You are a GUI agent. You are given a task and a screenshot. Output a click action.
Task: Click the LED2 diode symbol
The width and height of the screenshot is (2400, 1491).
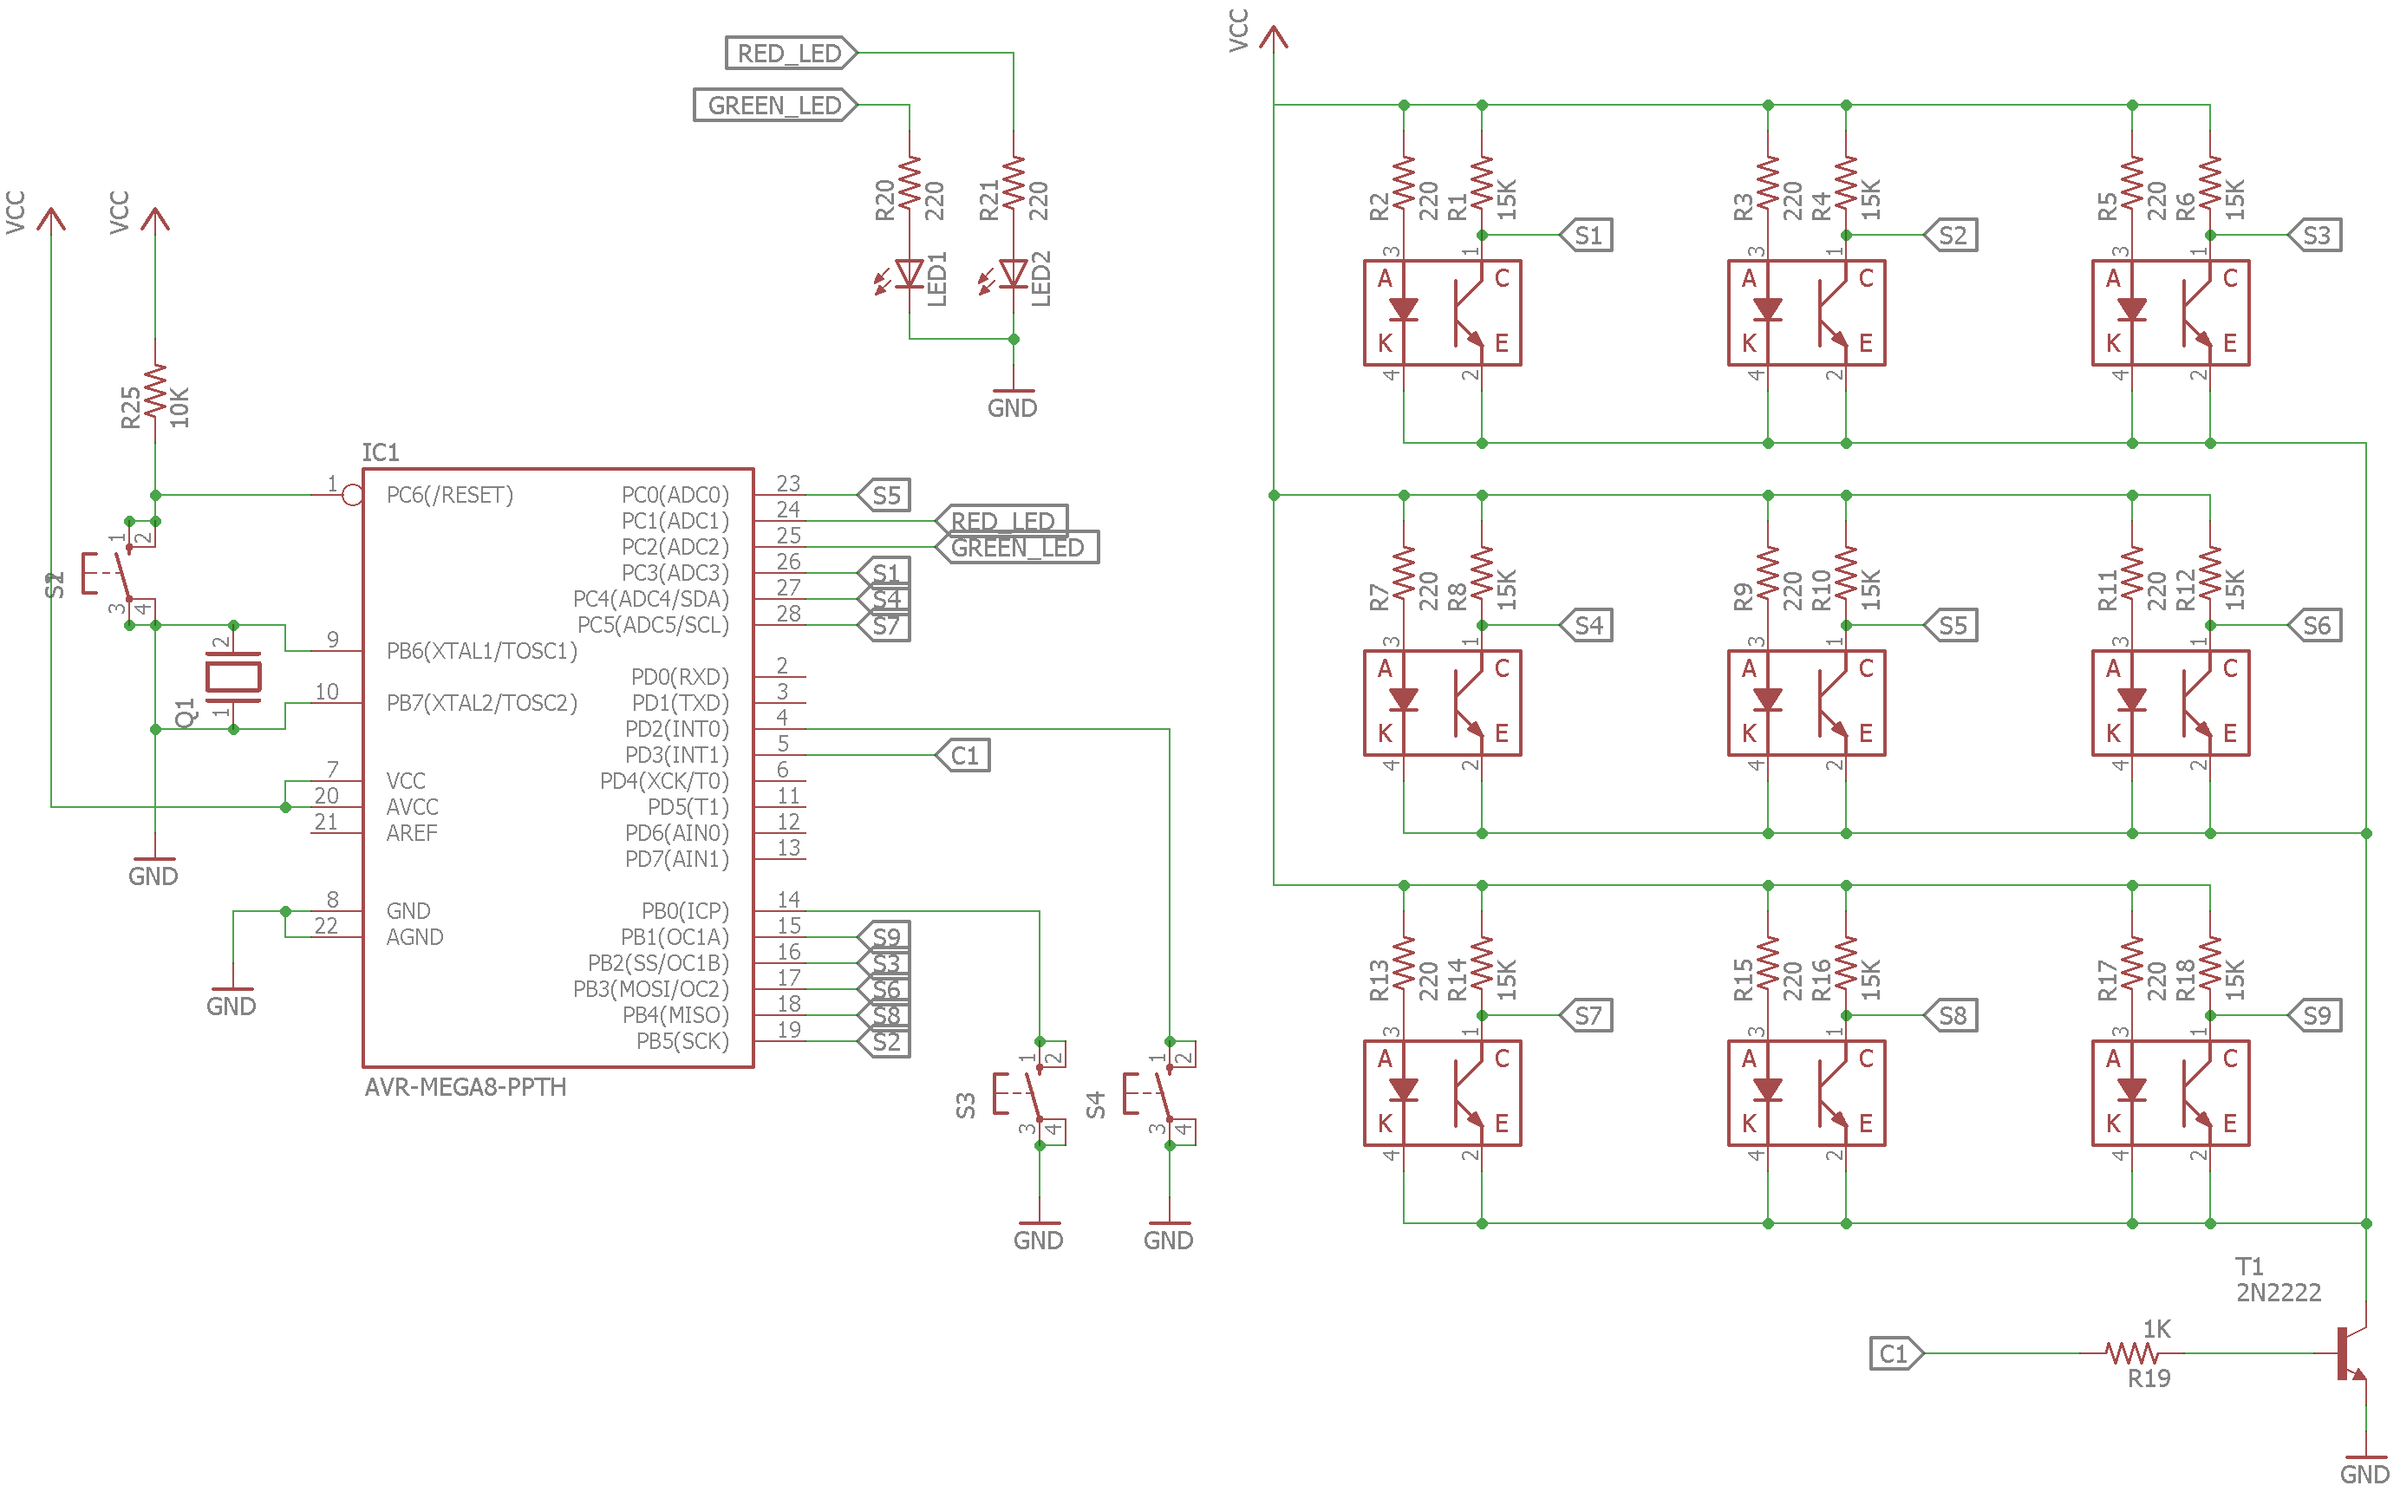click(x=1013, y=274)
